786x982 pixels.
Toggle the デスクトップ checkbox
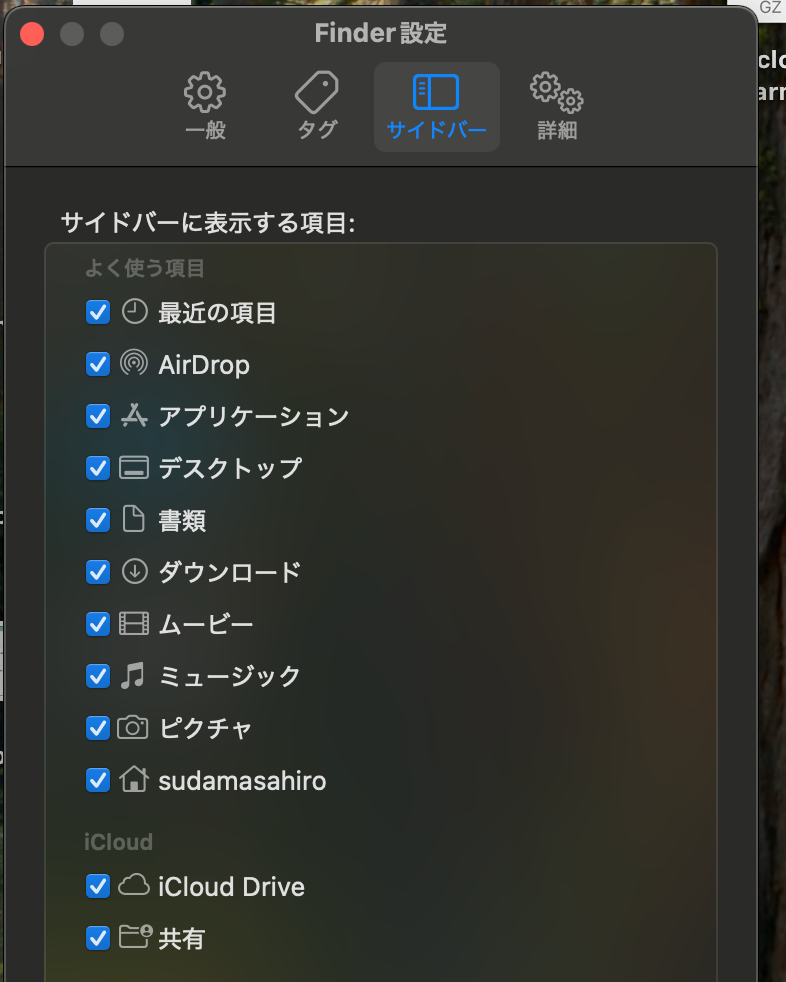(98, 468)
